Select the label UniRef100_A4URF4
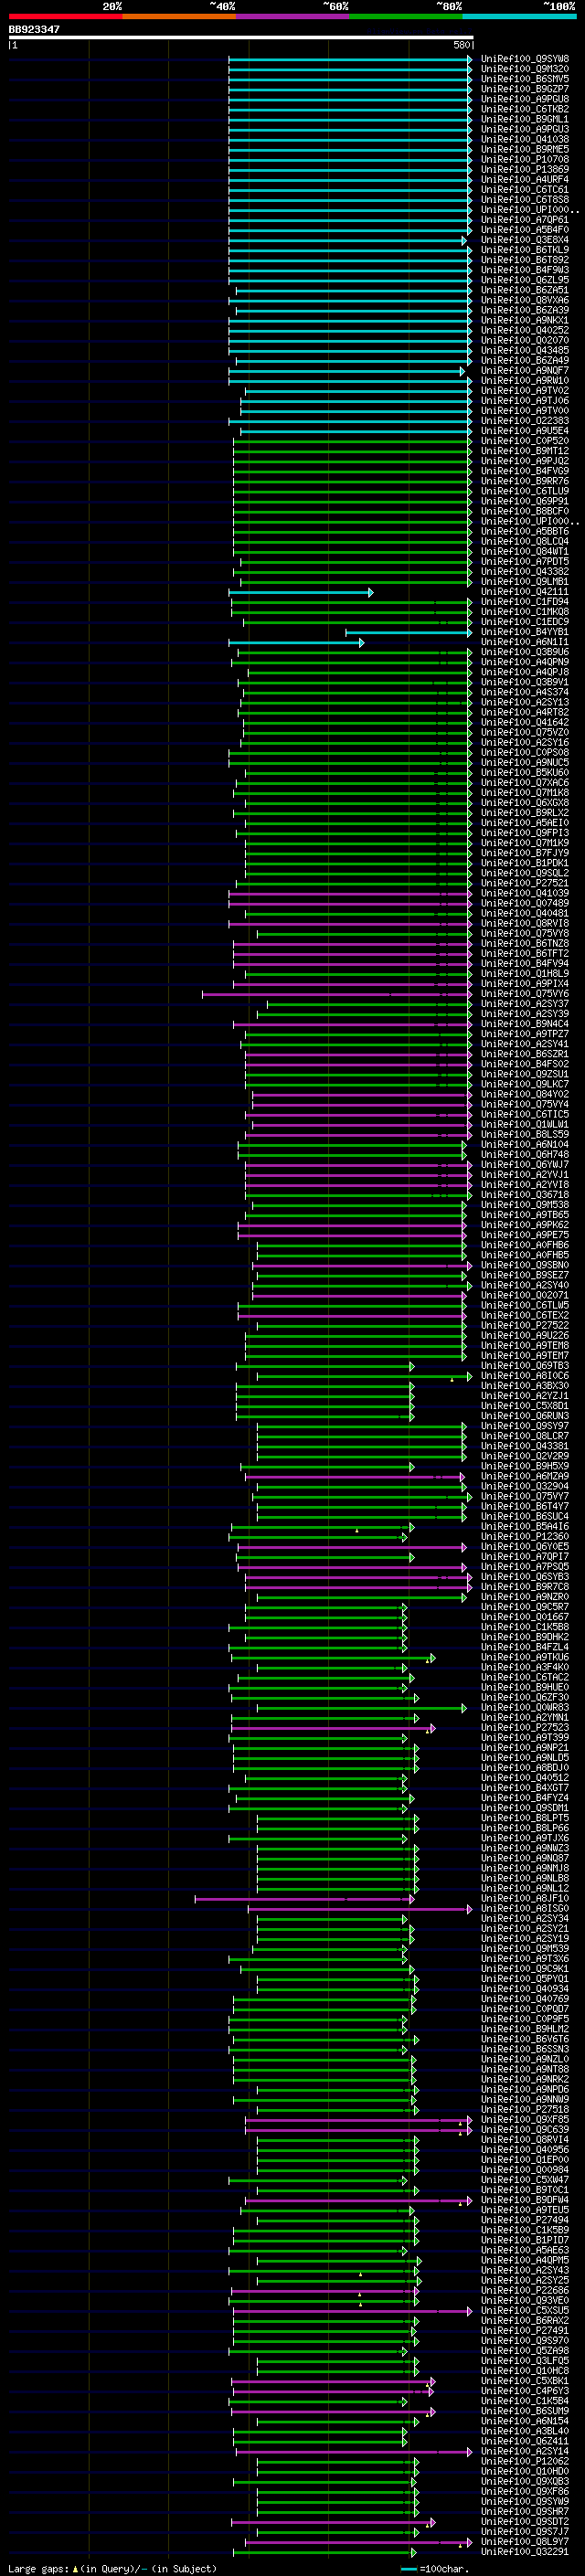Viewport: 585px width, 2576px height. point(525,180)
